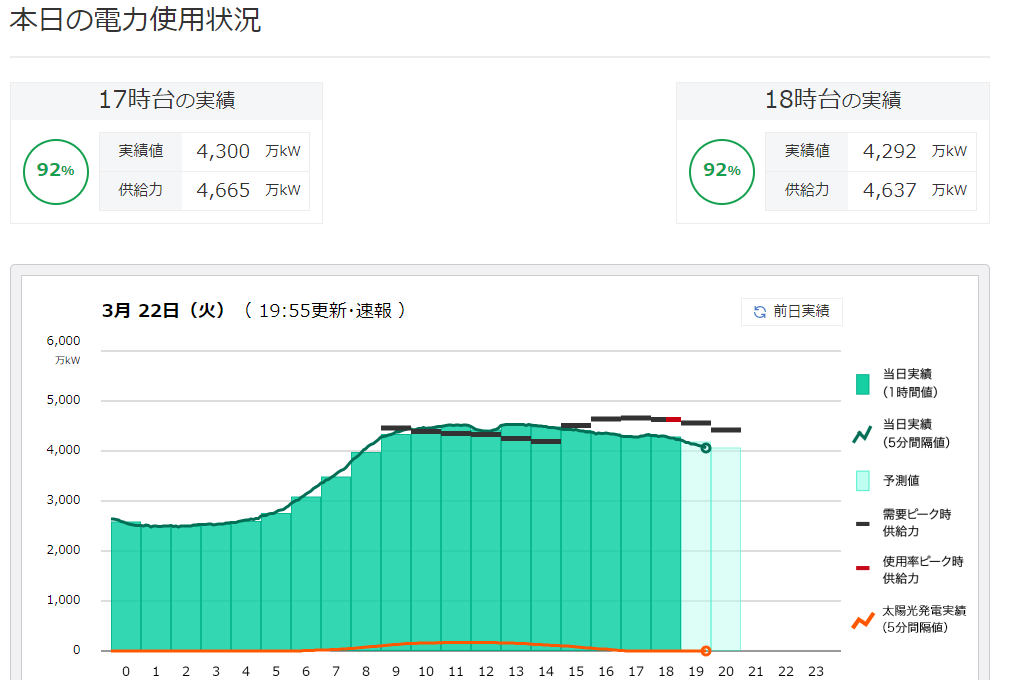Click the 実績値 label in 17時台 panel
The height and width of the screenshot is (680, 1011).
pyautogui.click(x=141, y=151)
